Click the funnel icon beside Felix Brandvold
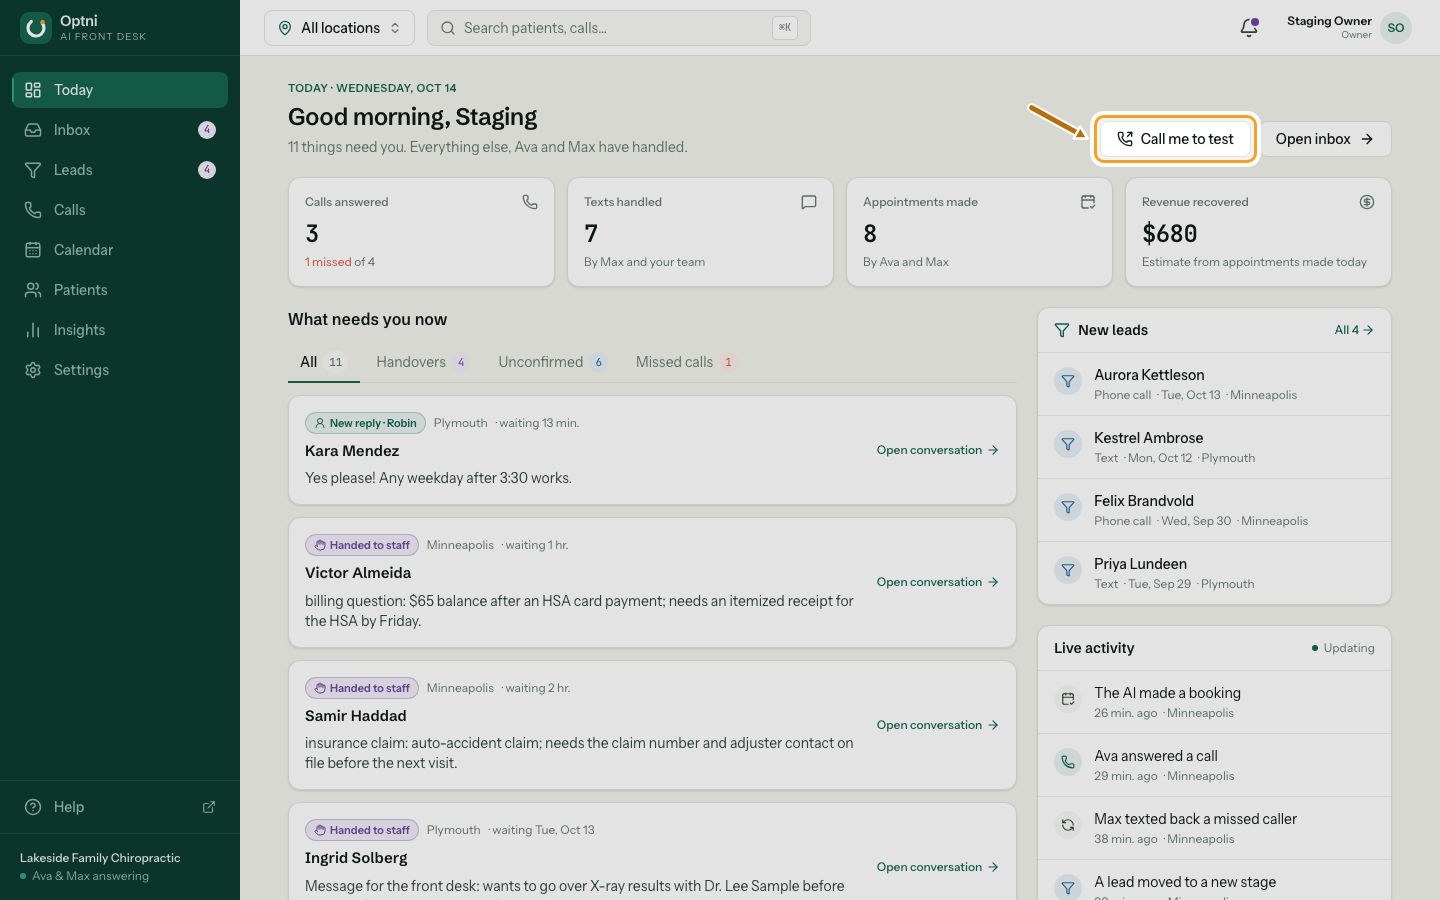Viewport: 1440px width, 900px height. coord(1068,507)
